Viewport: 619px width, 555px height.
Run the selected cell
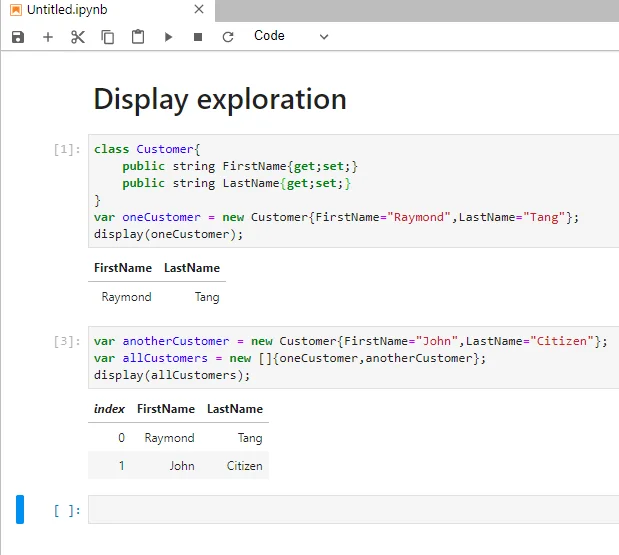pos(168,37)
